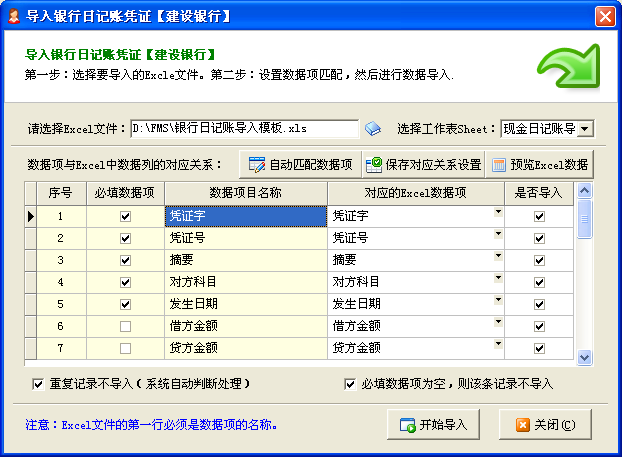The width and height of the screenshot is (622, 457).
Task: Click 开始导入 to start the import
Action: (x=434, y=424)
